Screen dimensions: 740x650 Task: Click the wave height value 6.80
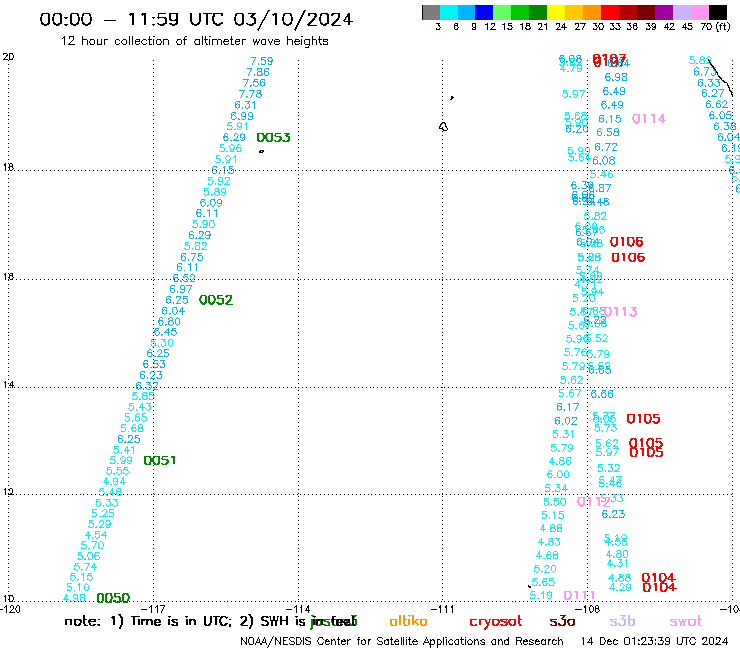coord(169,321)
